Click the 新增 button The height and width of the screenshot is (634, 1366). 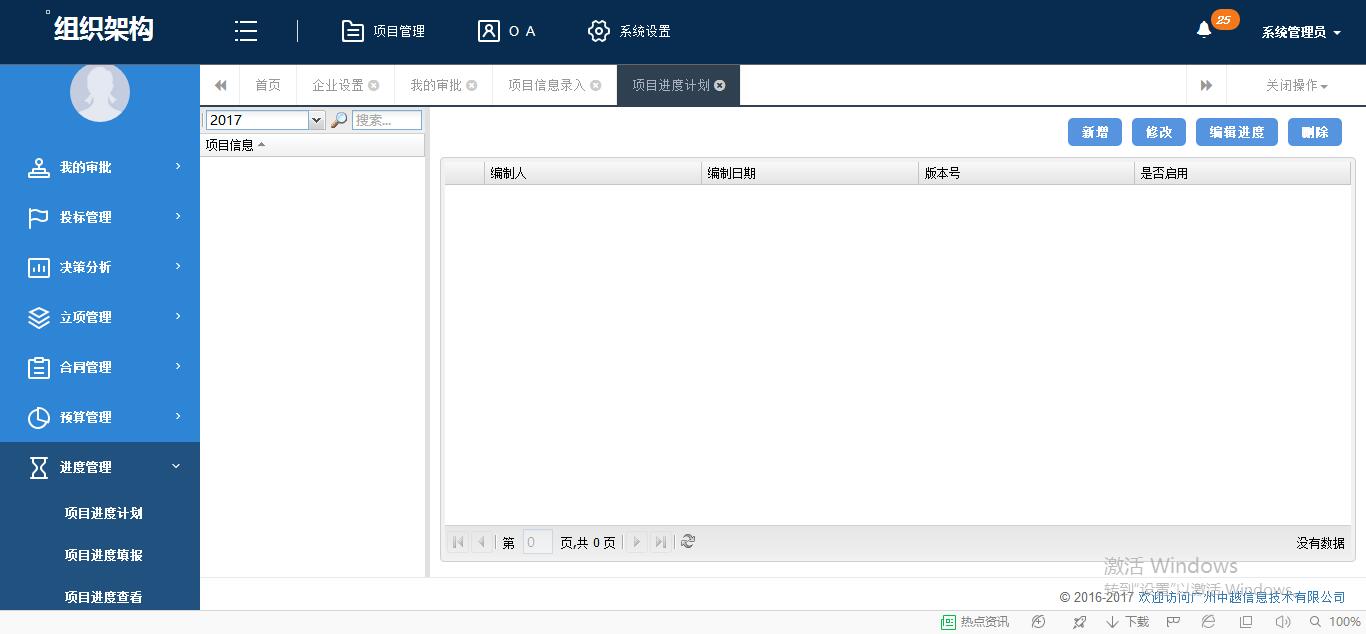[1095, 132]
